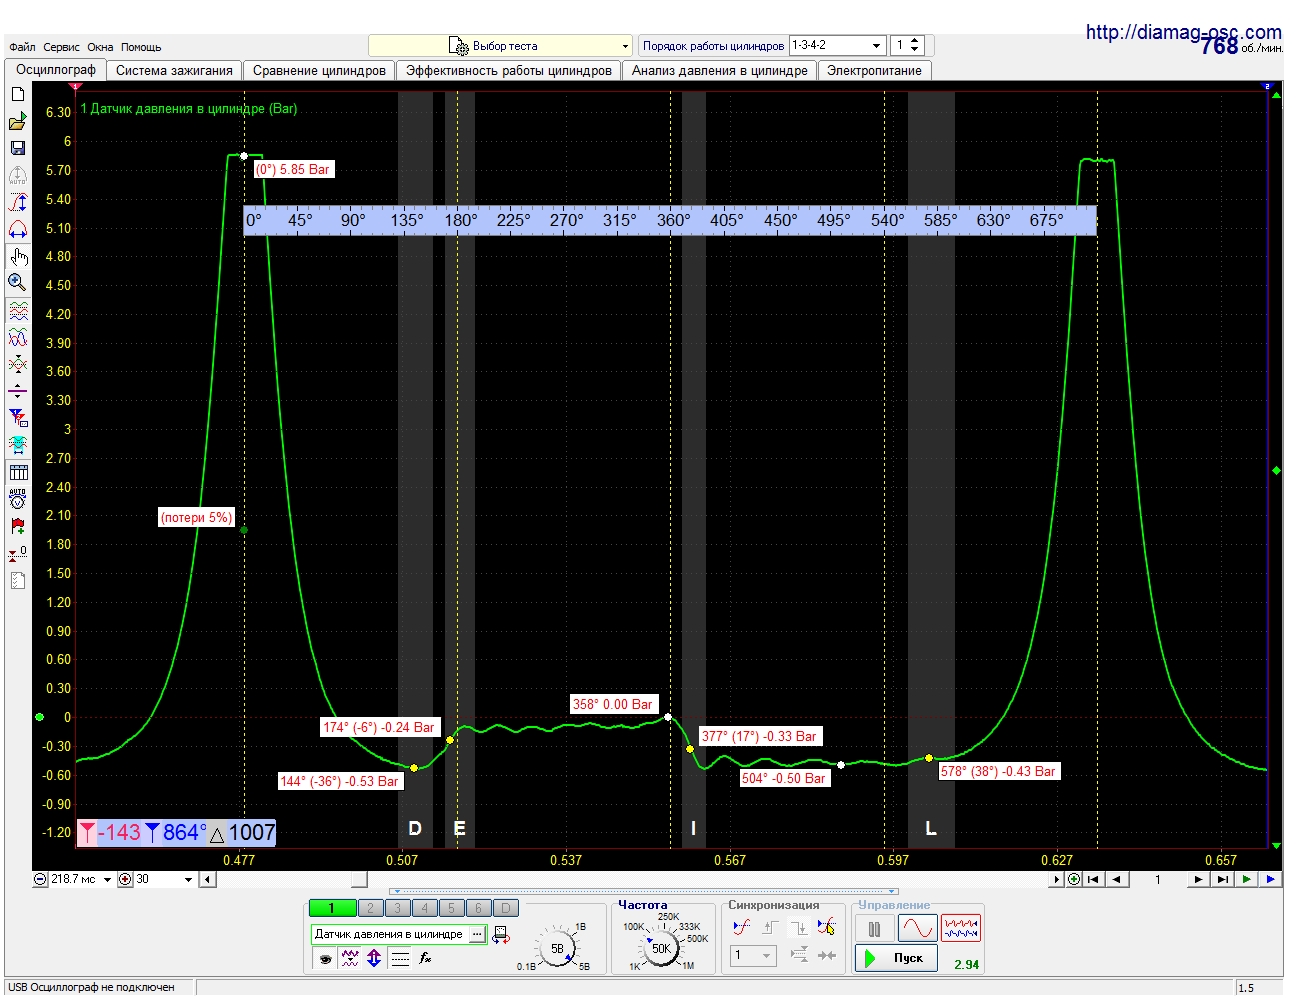The height and width of the screenshot is (1000, 1296).
Task: Switch to Система зажигания tab
Action: point(174,71)
